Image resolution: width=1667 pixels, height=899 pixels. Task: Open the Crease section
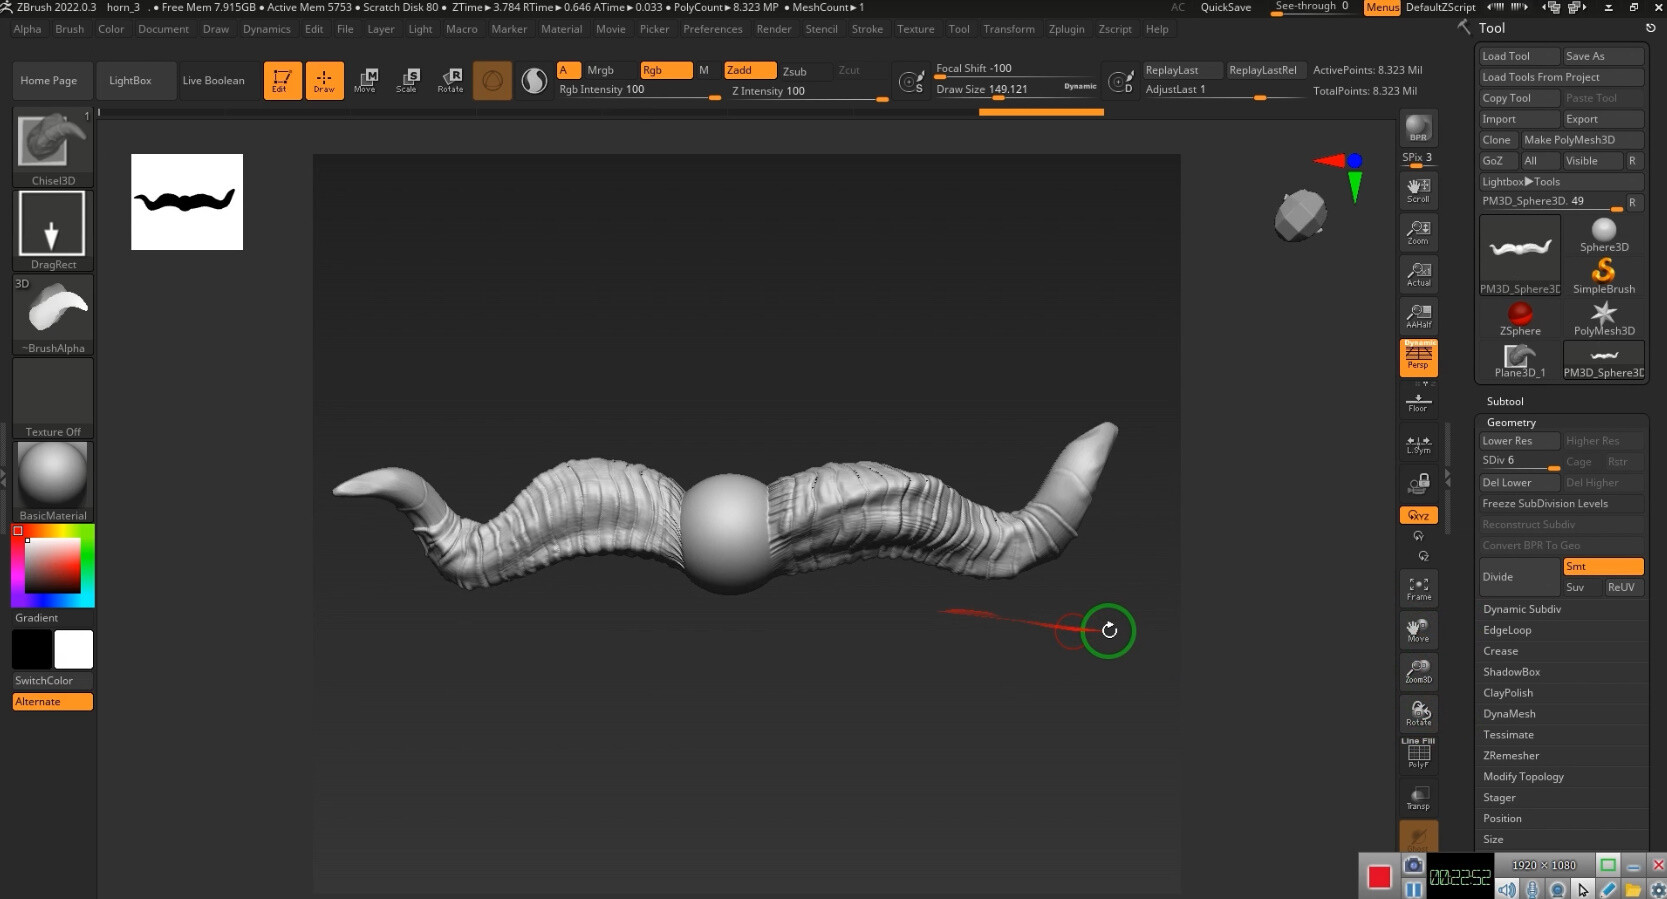[x=1500, y=651]
